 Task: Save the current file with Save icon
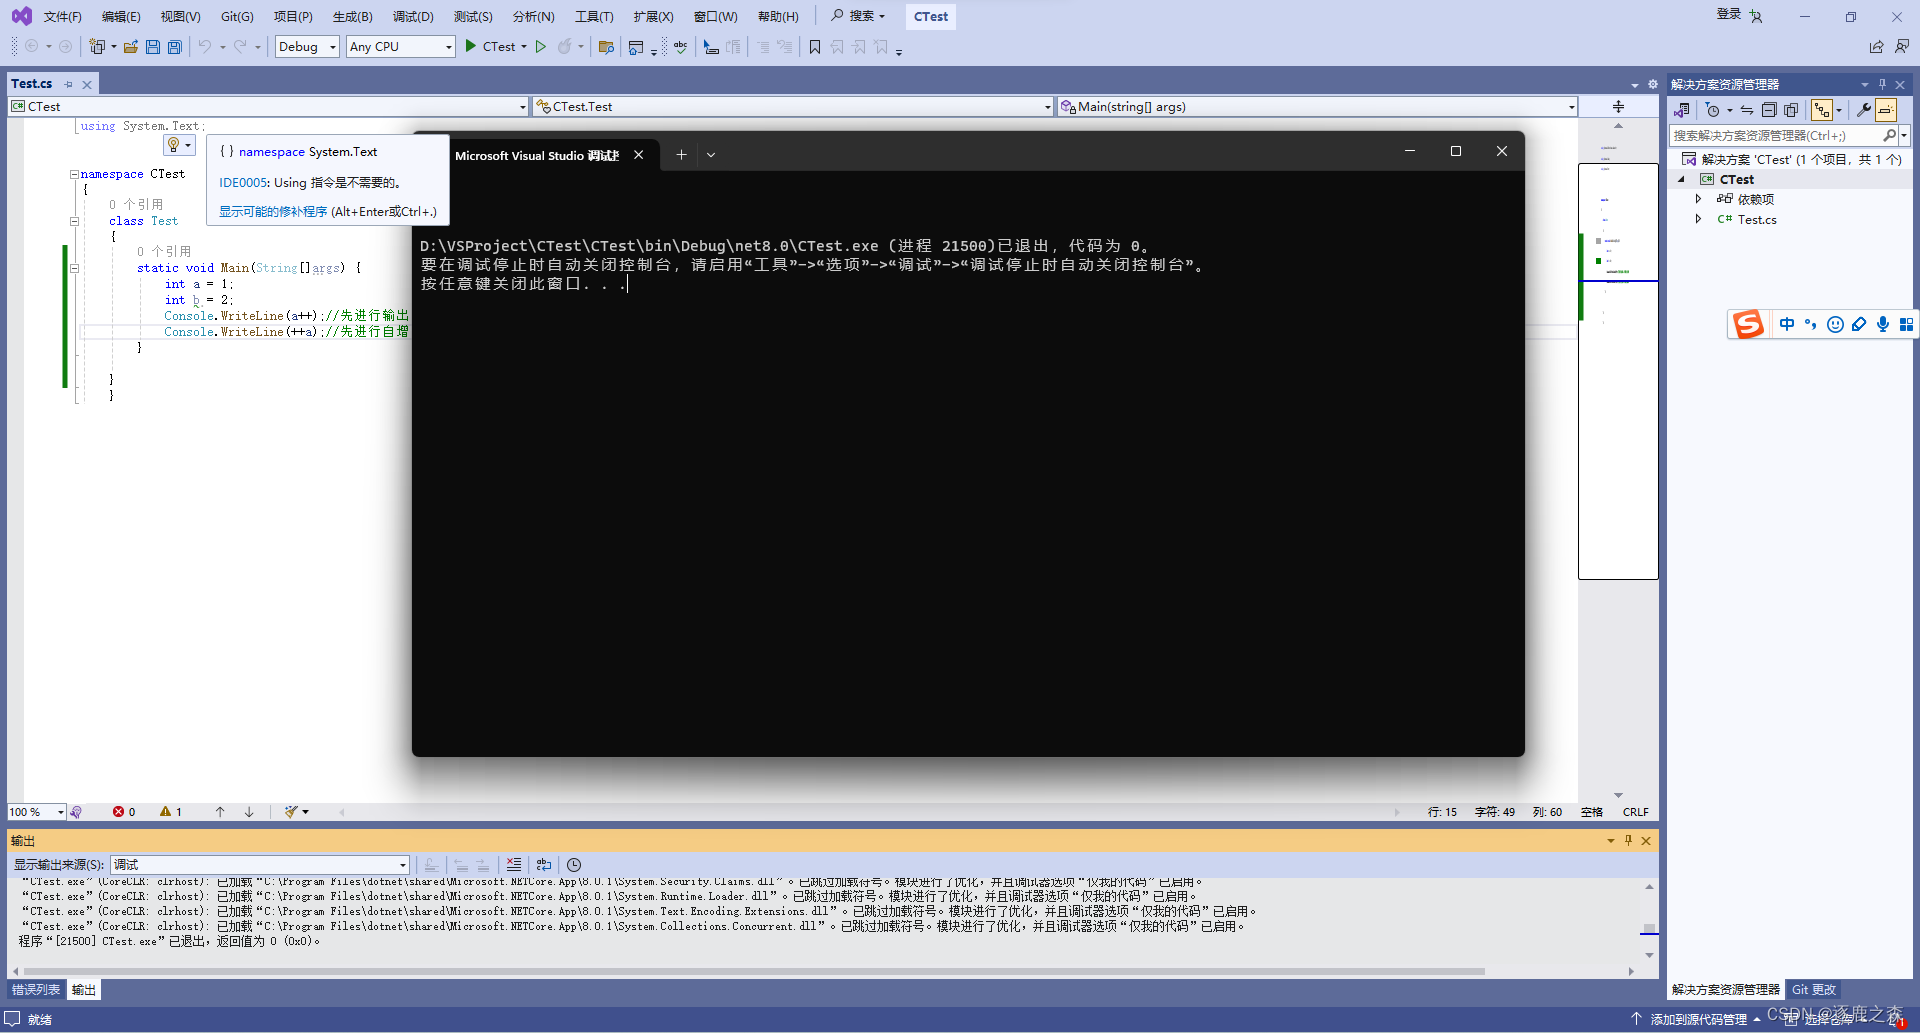click(x=153, y=47)
